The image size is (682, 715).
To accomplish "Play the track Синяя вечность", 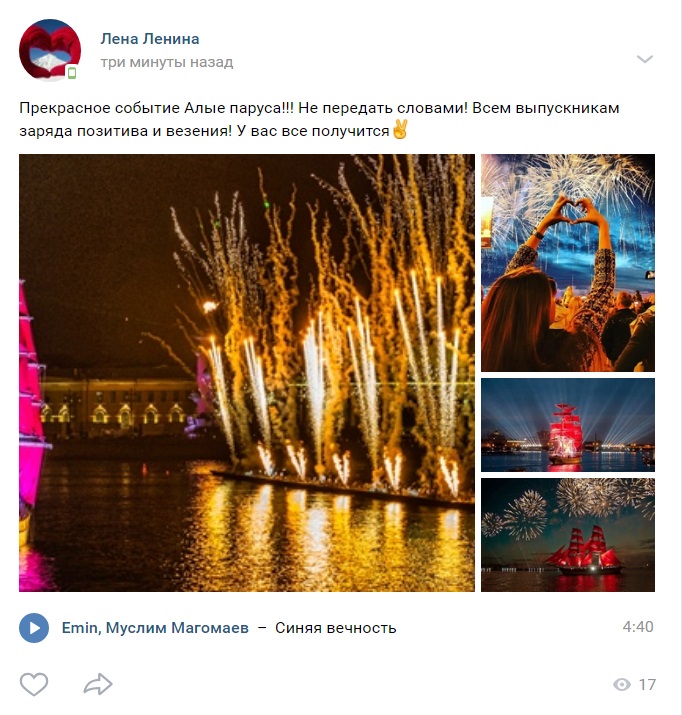I will click(34, 628).
